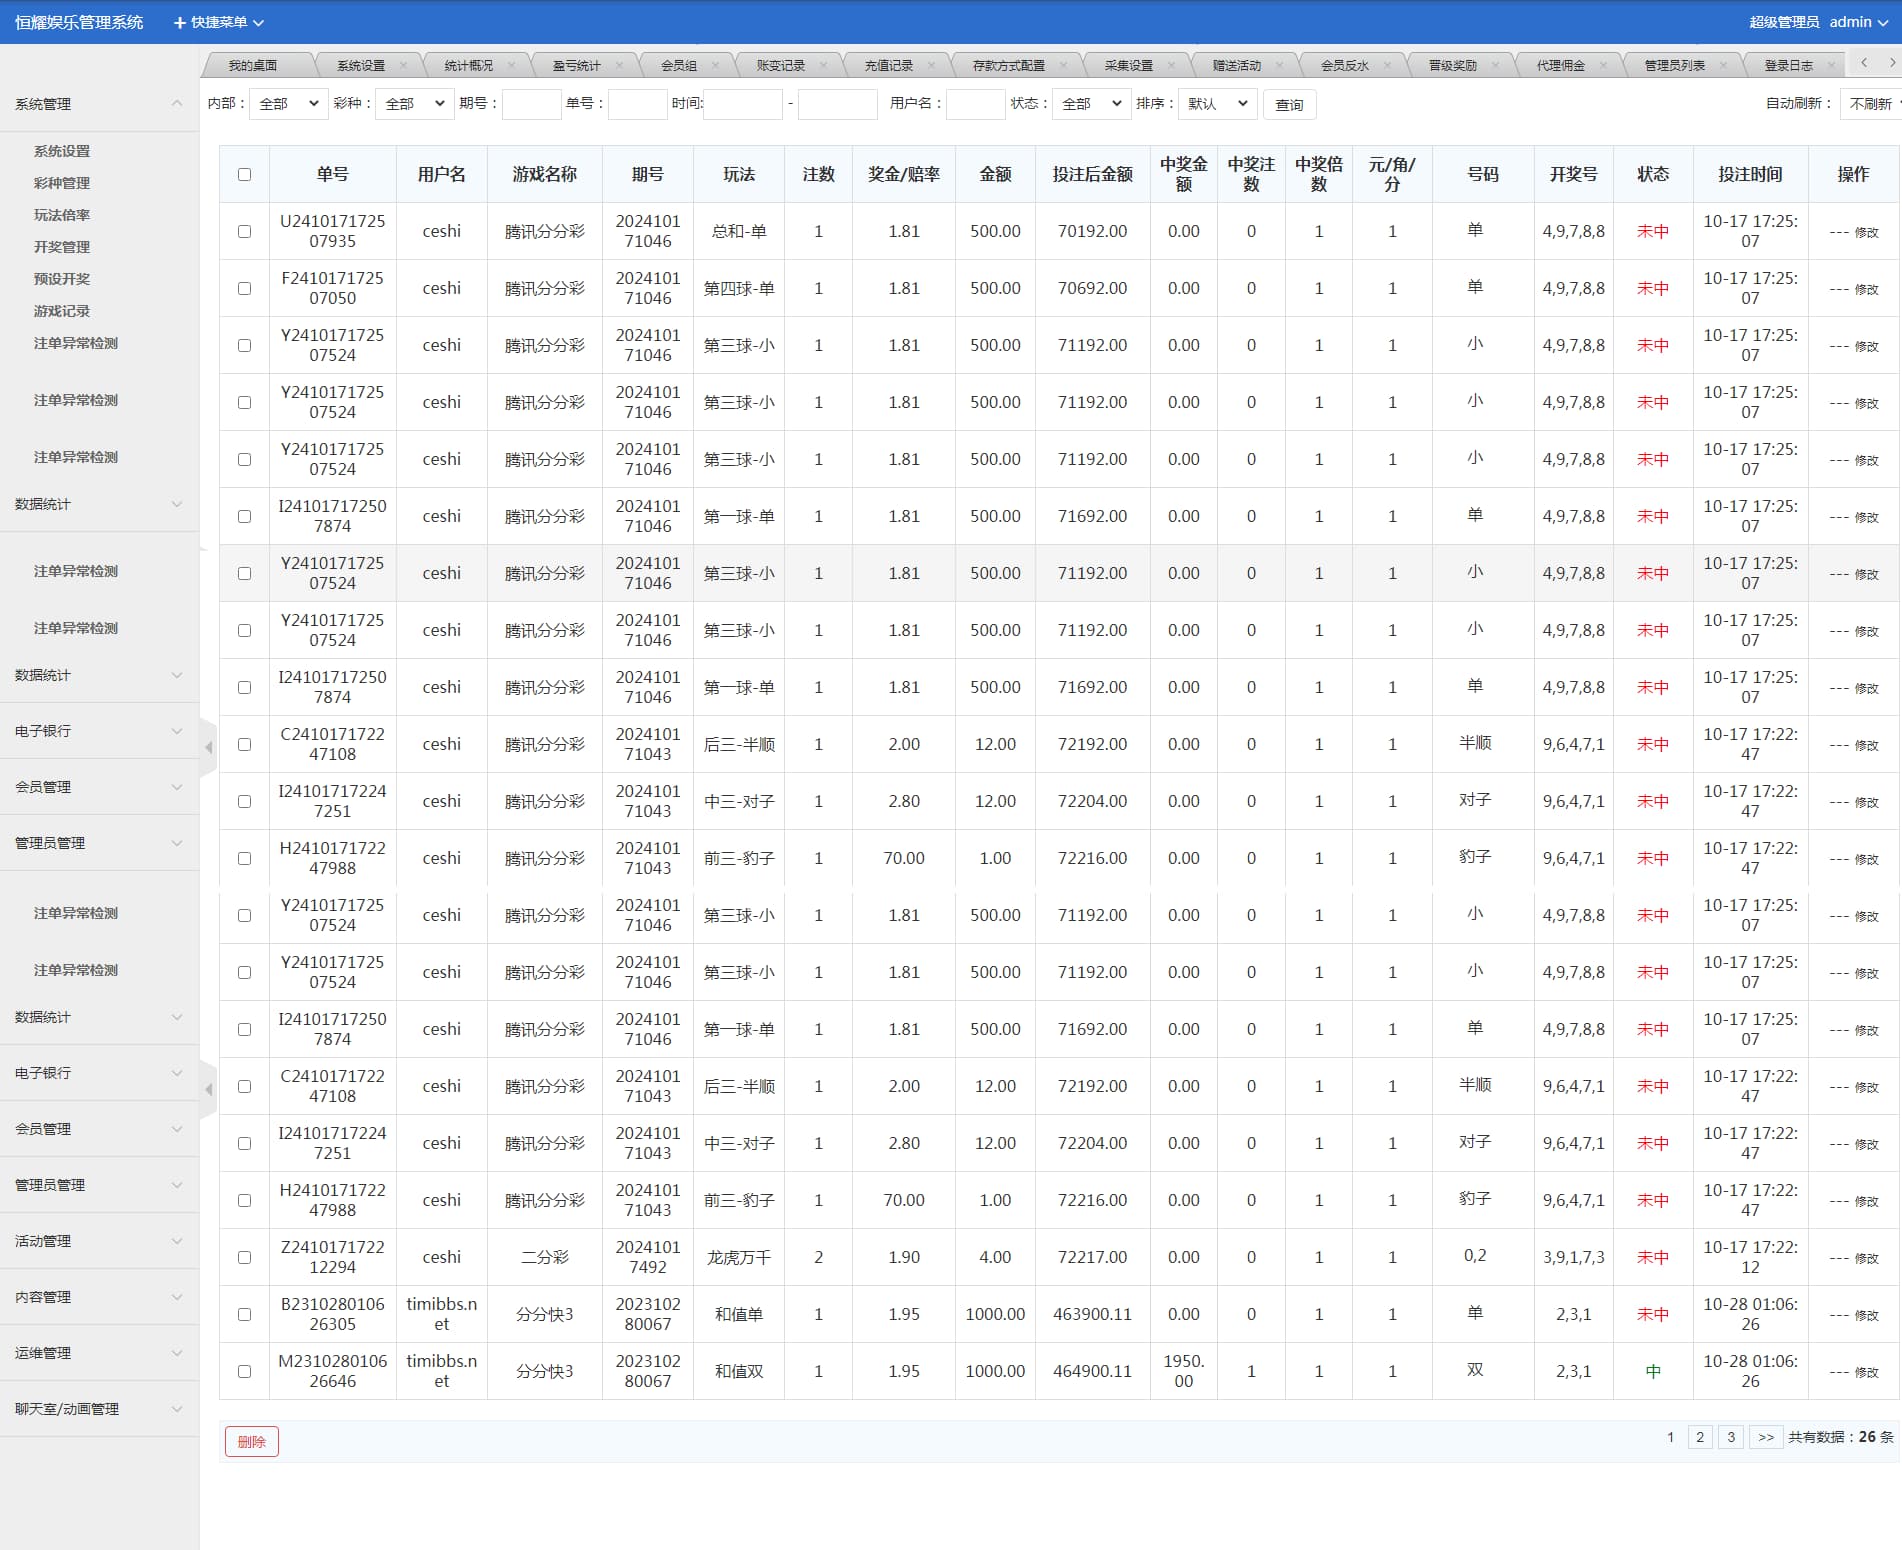Click the plus icon beside 快捷菜单
Viewport: 1902px width, 1550px height.
pos(180,22)
